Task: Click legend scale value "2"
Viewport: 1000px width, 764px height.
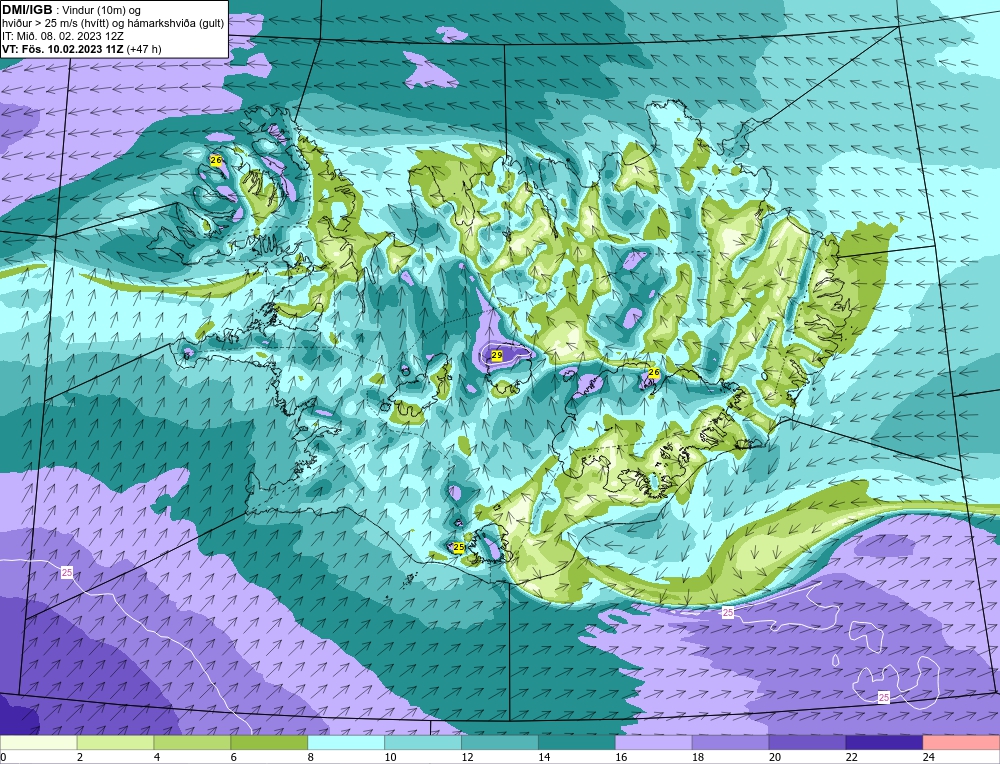Action: (x=79, y=757)
